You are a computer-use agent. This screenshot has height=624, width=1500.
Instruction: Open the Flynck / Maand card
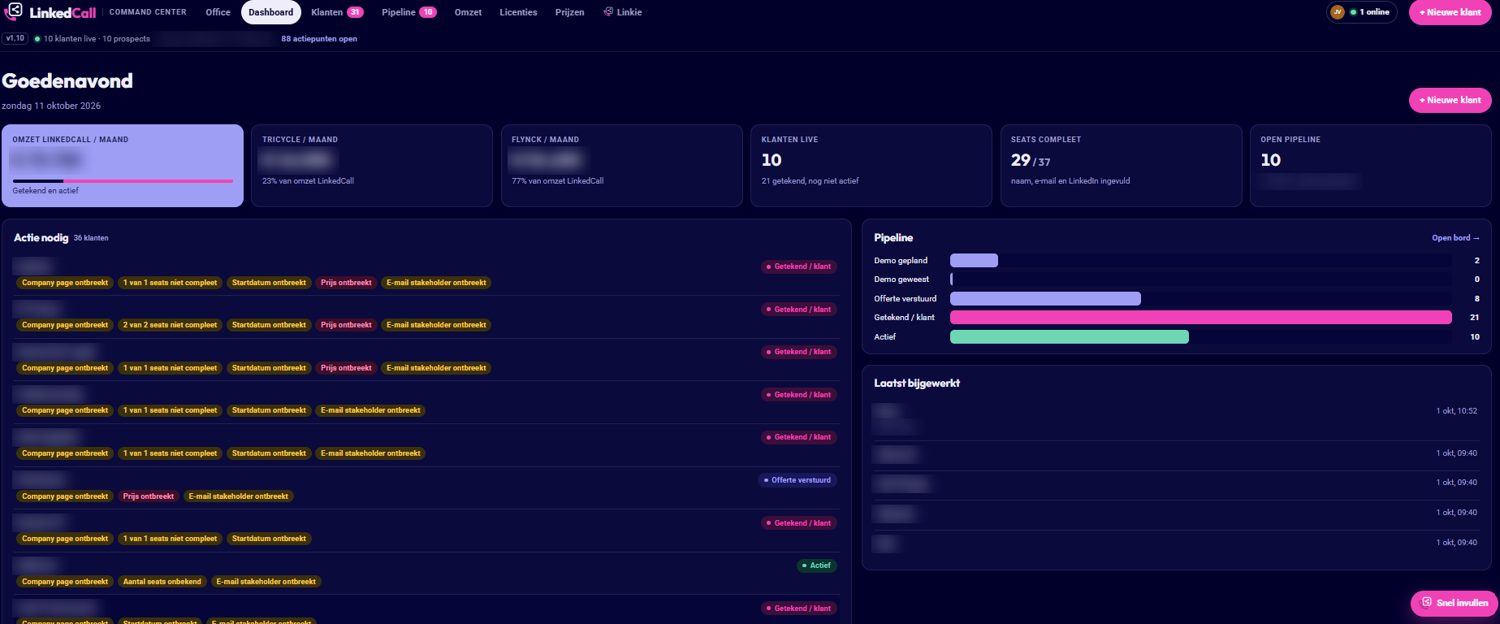click(x=621, y=165)
